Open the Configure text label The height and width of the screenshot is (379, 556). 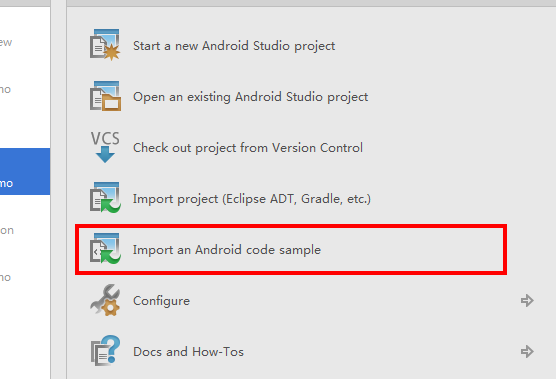point(161,301)
